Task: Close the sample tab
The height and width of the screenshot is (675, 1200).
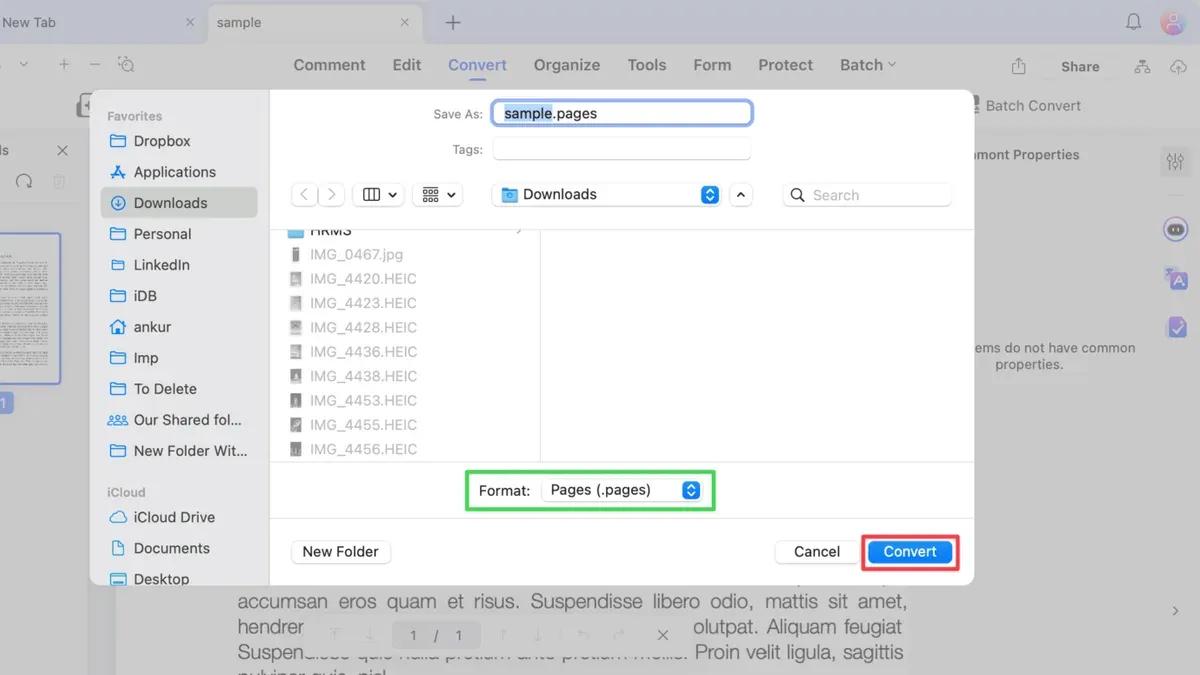Action: [x=405, y=22]
